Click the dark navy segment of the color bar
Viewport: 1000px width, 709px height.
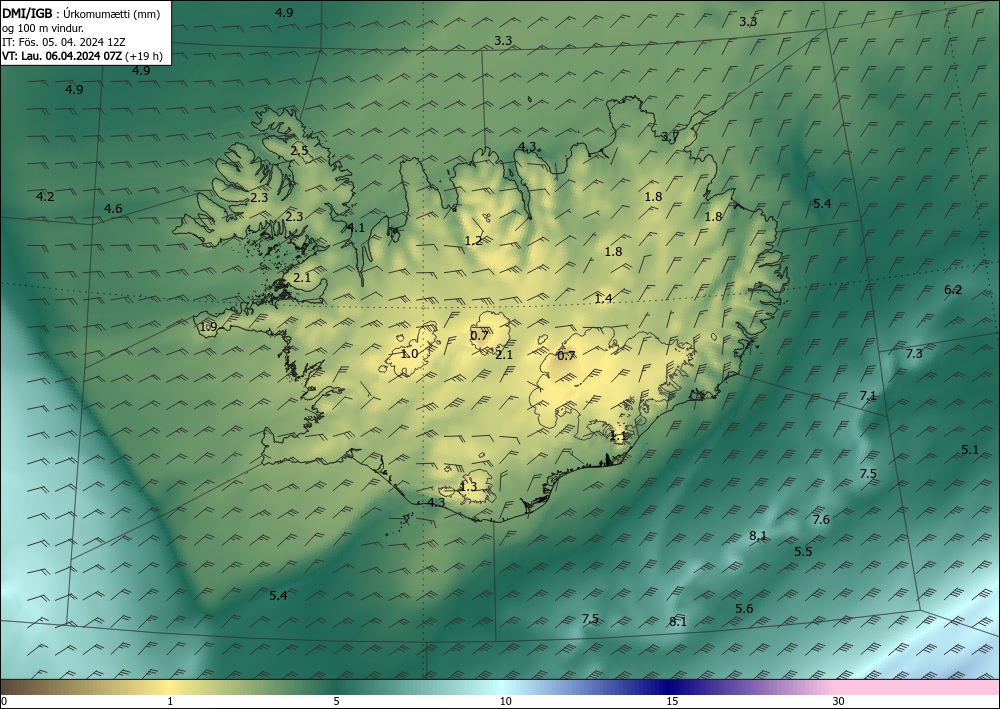point(670,687)
